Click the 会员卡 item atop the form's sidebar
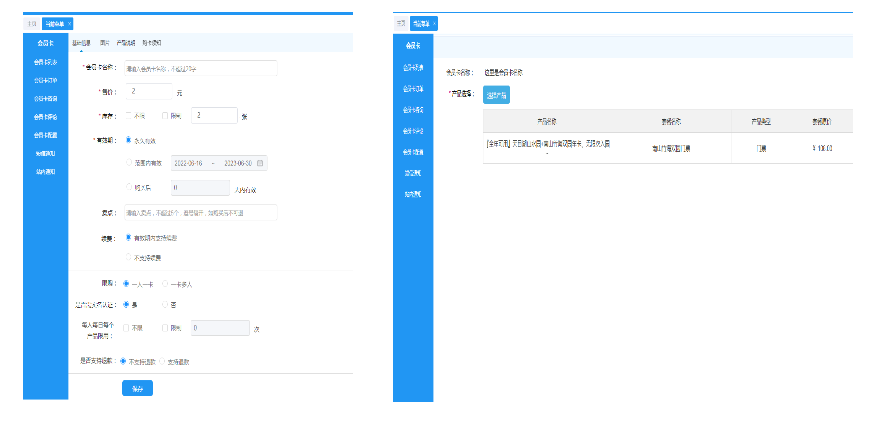This screenshot has width=880, height=435. click(x=45, y=43)
